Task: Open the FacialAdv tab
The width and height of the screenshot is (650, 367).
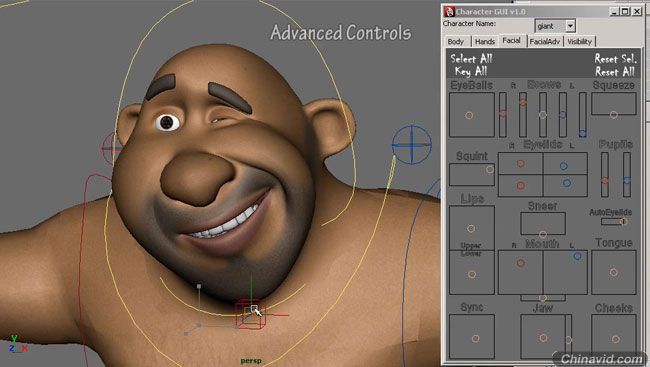Action: (545, 41)
